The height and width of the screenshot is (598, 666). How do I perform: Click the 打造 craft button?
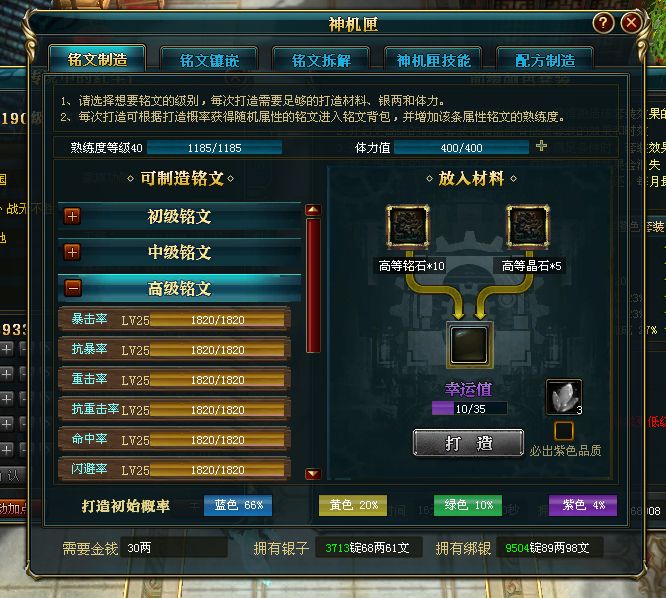(x=468, y=443)
